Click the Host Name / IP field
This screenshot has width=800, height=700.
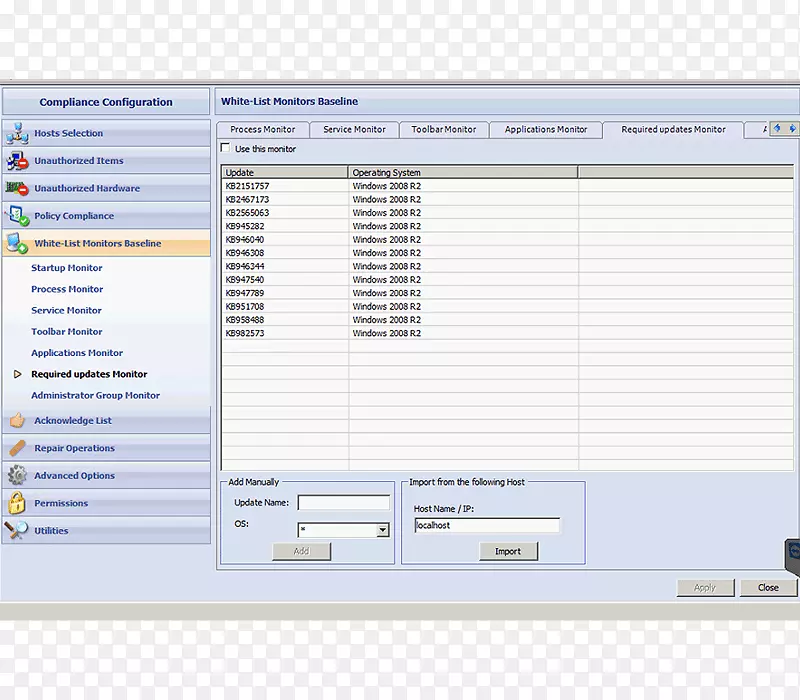487,525
